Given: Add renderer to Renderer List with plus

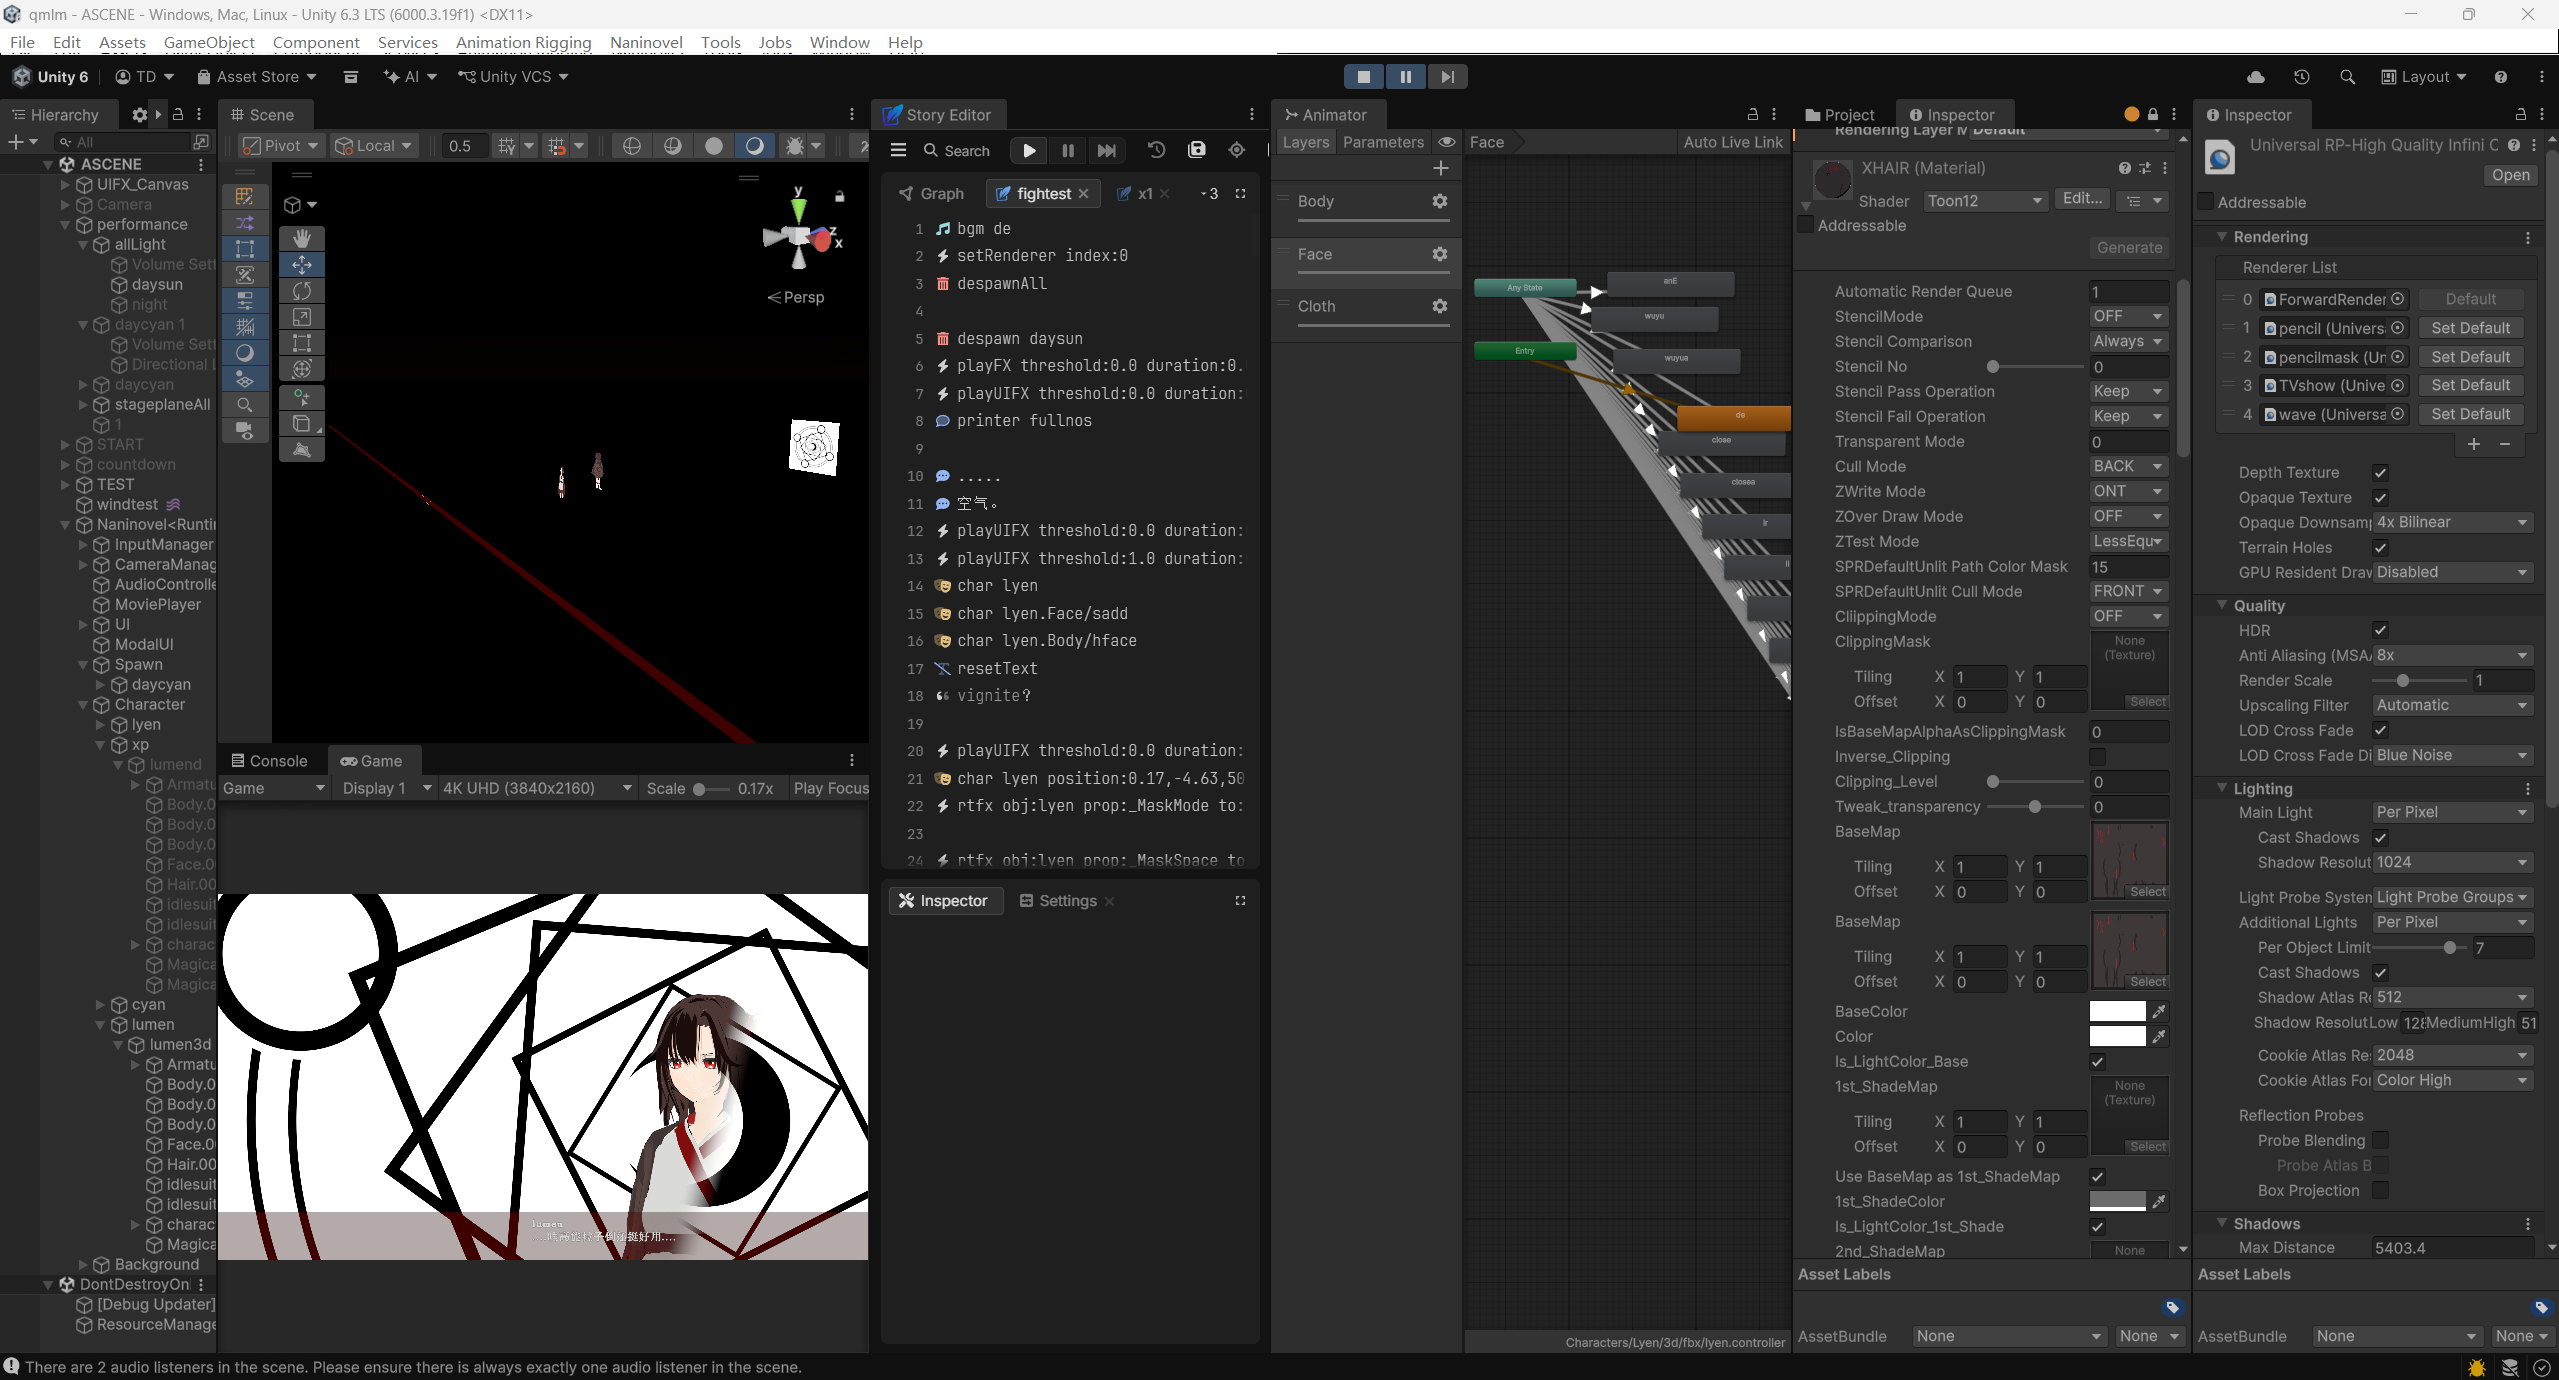Looking at the screenshot, I should (2473, 444).
